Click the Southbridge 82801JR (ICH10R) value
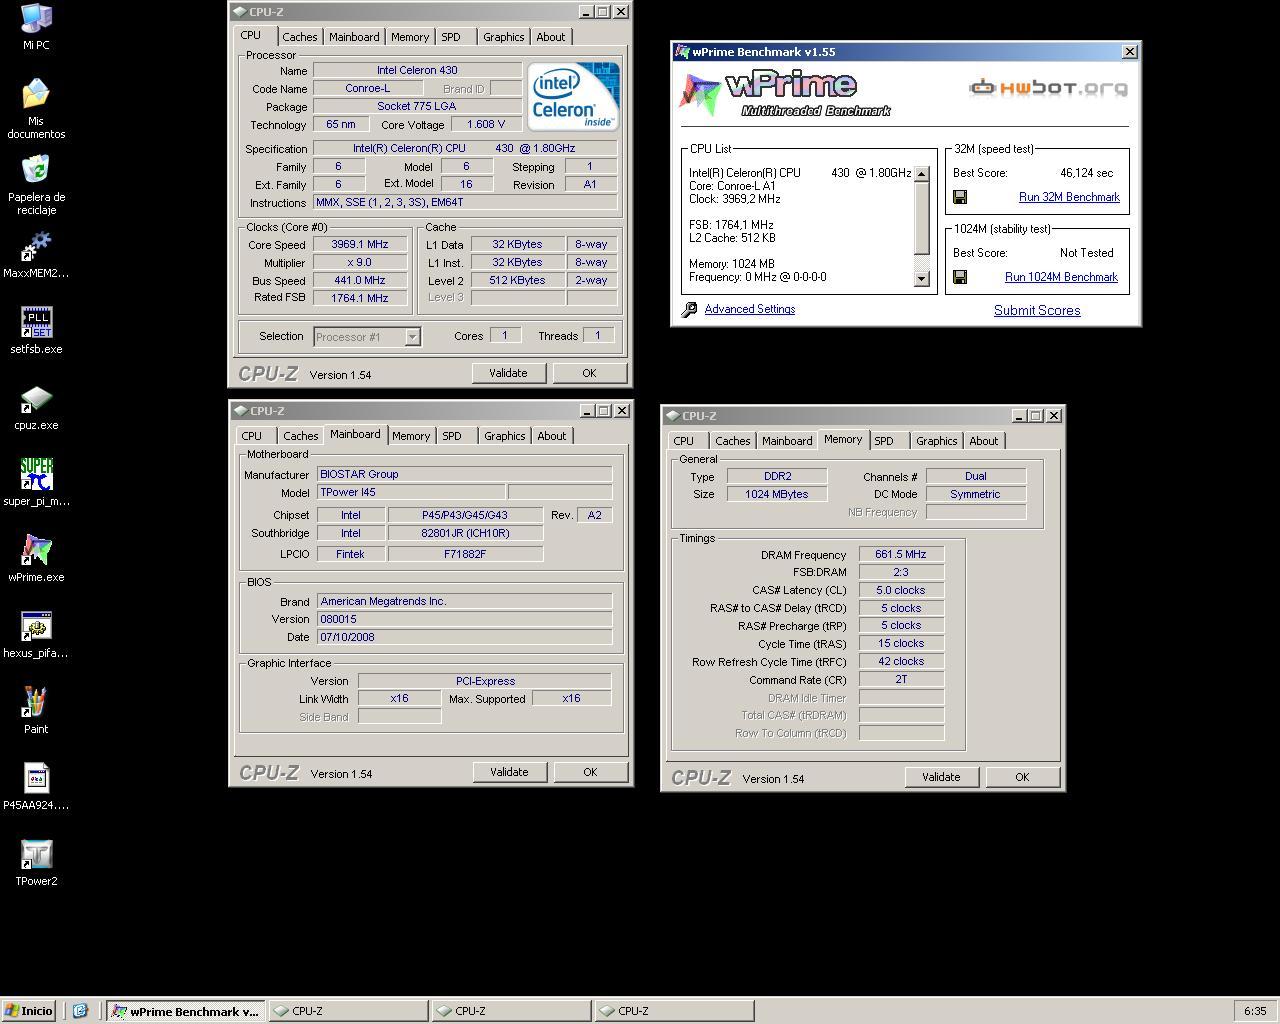1280x1024 pixels. tap(465, 533)
